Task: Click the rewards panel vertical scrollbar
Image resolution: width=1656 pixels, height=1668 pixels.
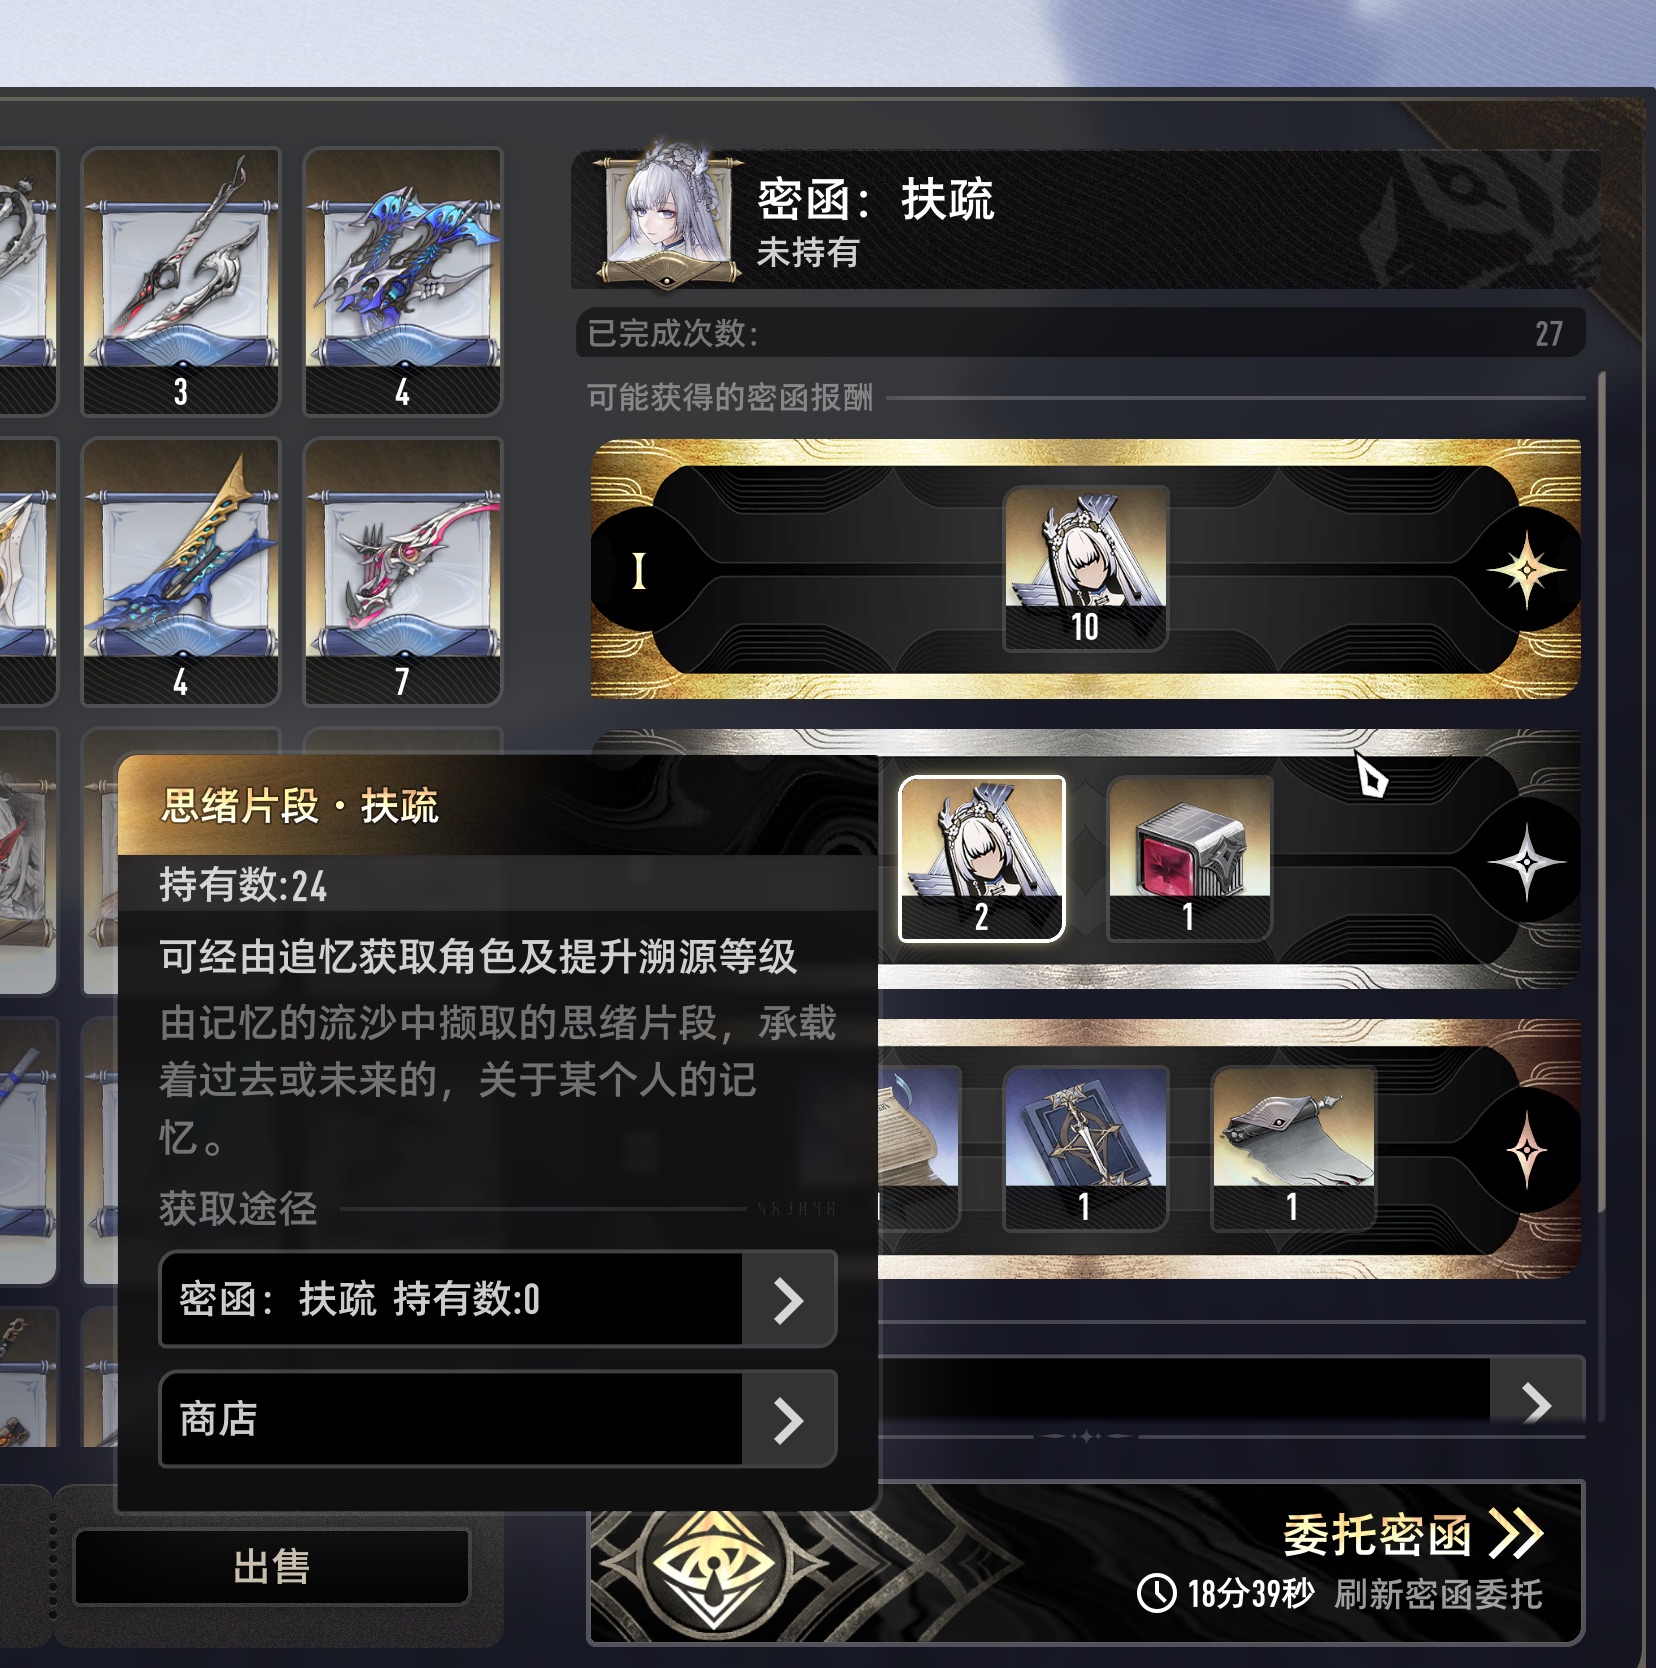Action: (x=1601, y=790)
